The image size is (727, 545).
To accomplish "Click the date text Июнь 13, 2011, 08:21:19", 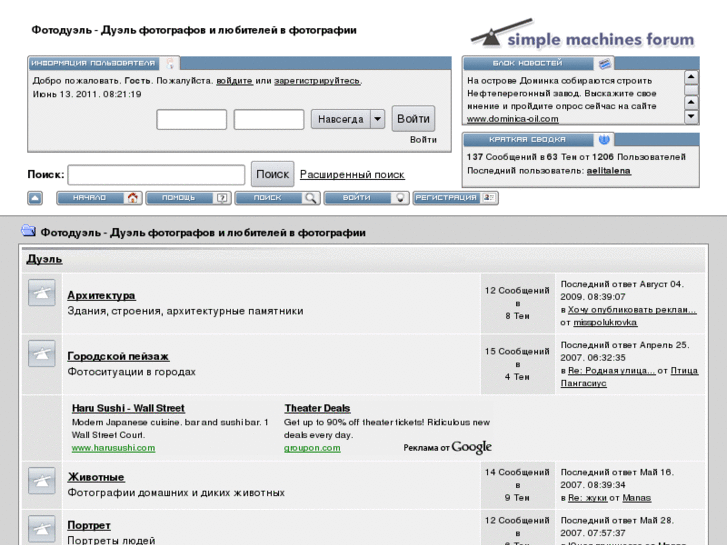I will pyautogui.click(x=87, y=94).
